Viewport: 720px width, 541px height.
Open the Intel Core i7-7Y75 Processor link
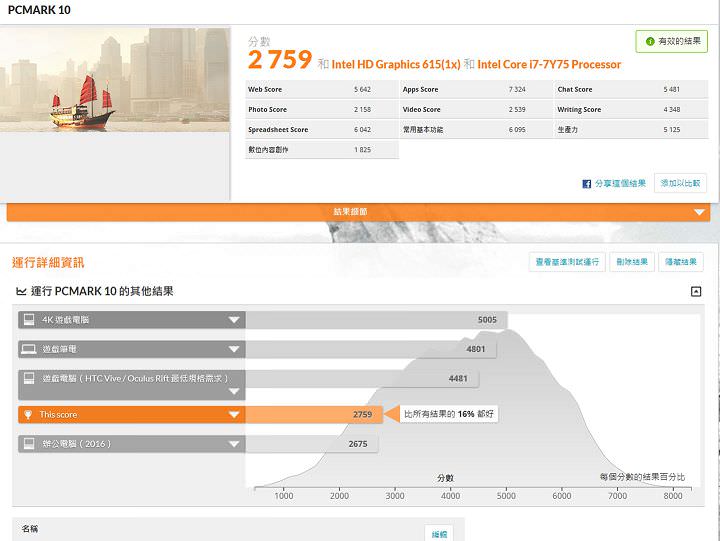[x=549, y=65]
